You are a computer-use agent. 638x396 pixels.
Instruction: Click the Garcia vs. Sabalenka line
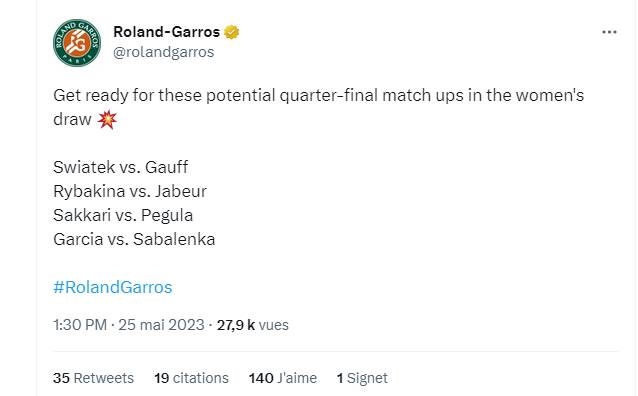click(x=134, y=239)
